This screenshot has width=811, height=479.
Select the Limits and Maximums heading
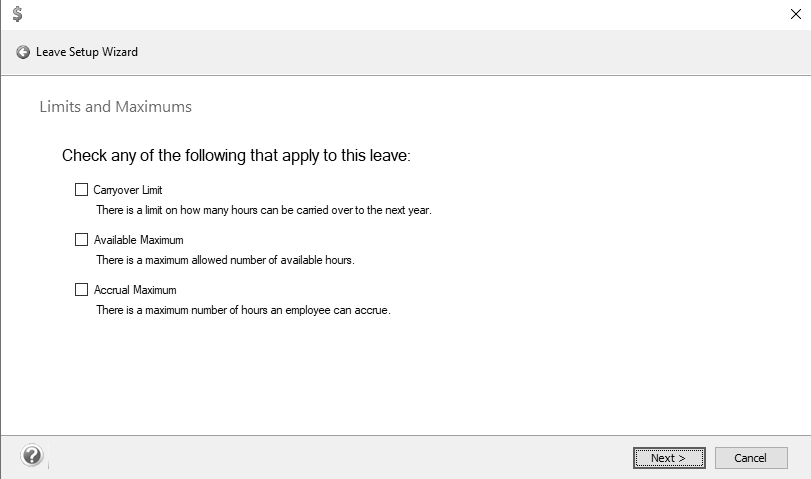pyautogui.click(x=116, y=107)
